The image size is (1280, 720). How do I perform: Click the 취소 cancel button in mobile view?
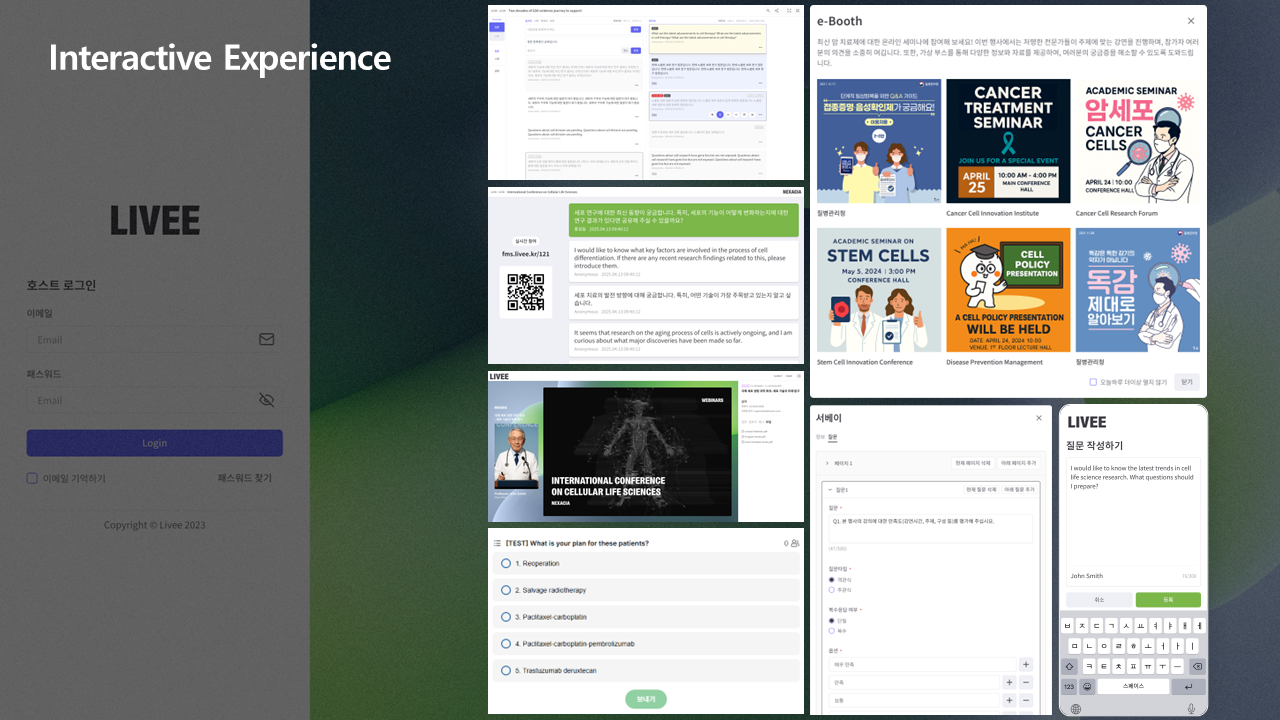pos(1098,600)
